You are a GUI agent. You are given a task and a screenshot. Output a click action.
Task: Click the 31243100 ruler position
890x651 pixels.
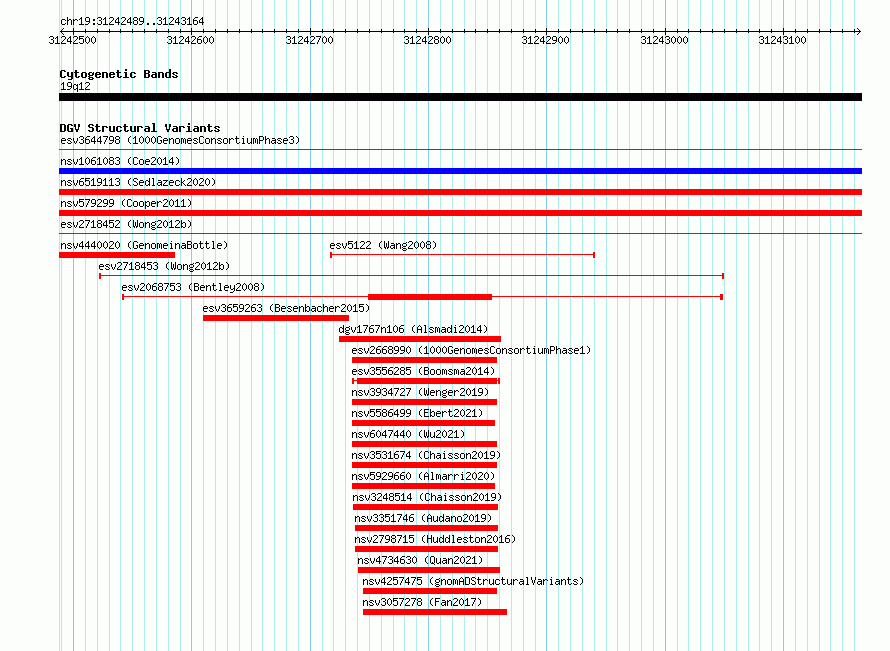click(x=782, y=40)
